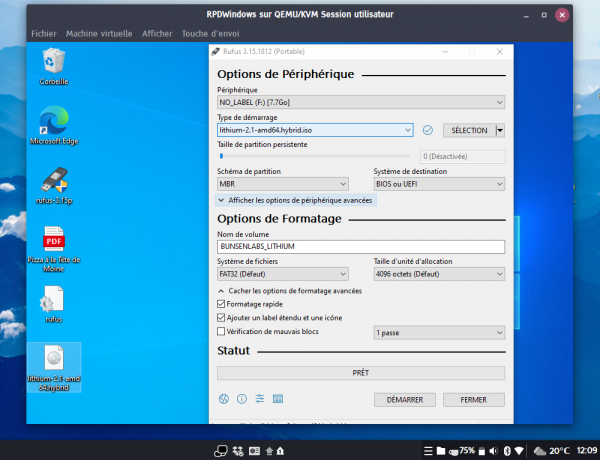Expand Afficher les options de périphérique avancées
Screen dimensions: 600x460
294,200
